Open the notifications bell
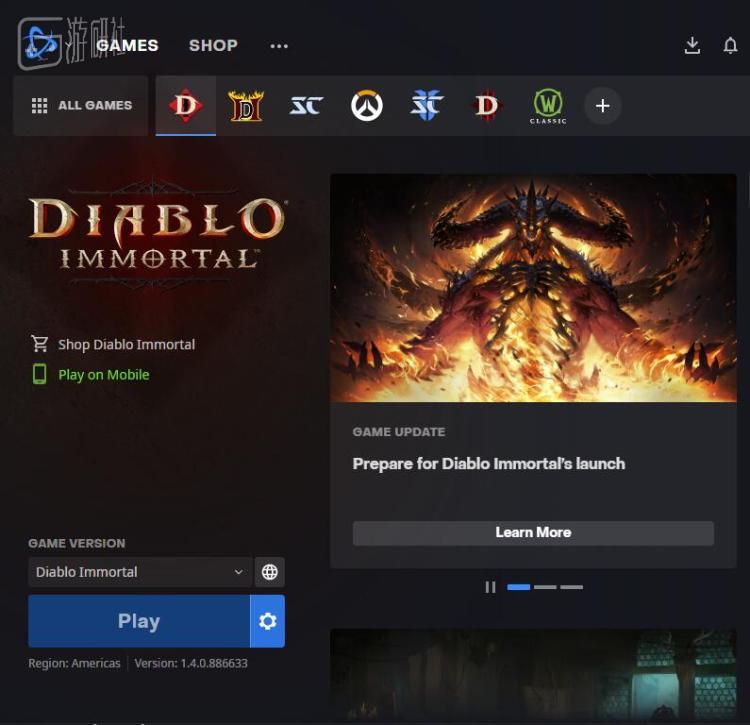Screen dimensions: 750x725 pos(730,45)
